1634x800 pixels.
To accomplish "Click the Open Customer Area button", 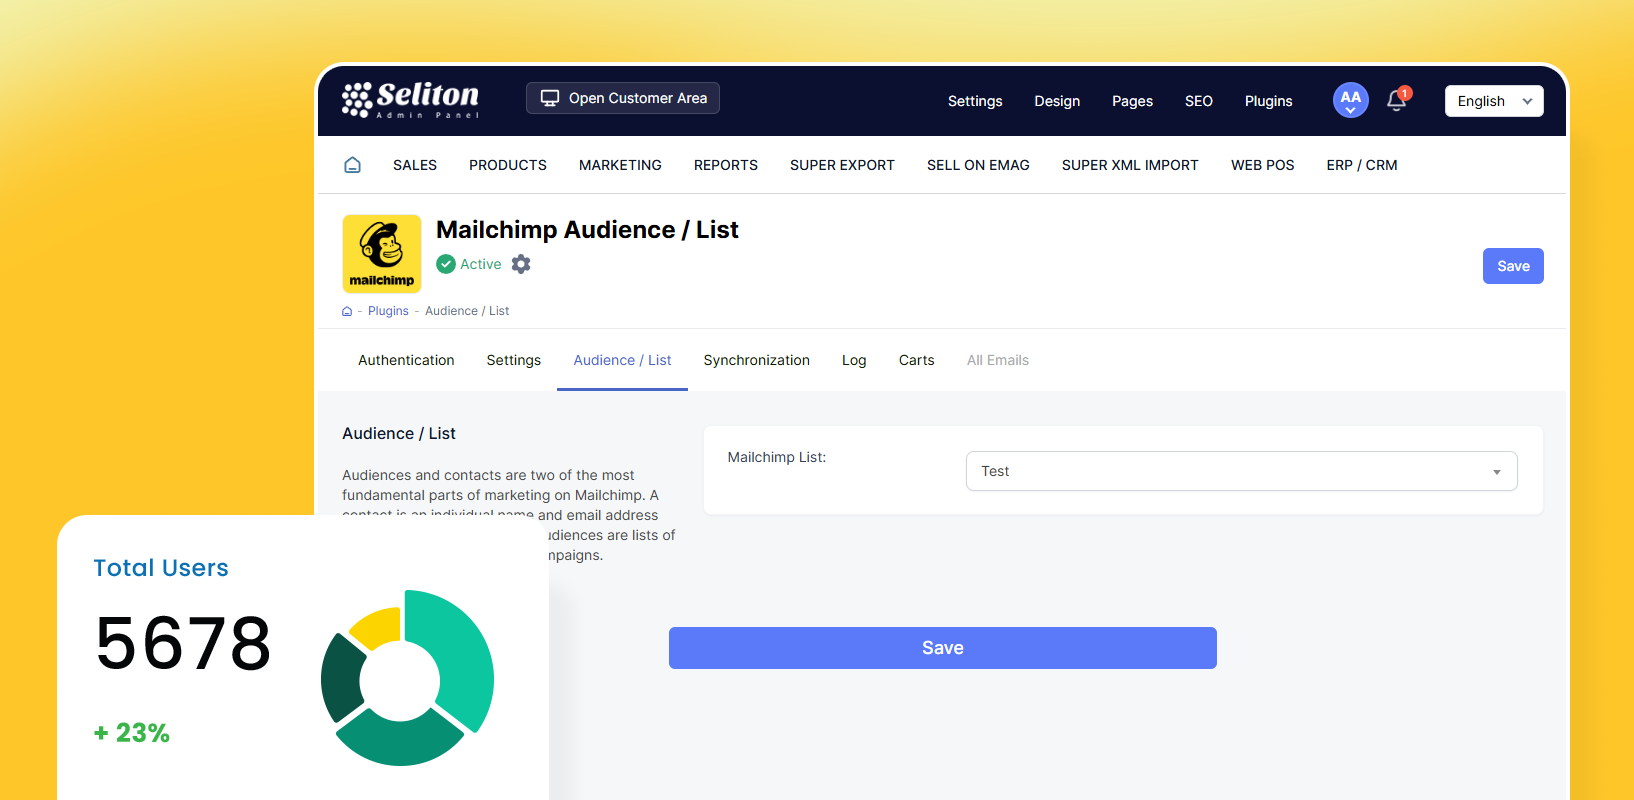I will point(623,98).
